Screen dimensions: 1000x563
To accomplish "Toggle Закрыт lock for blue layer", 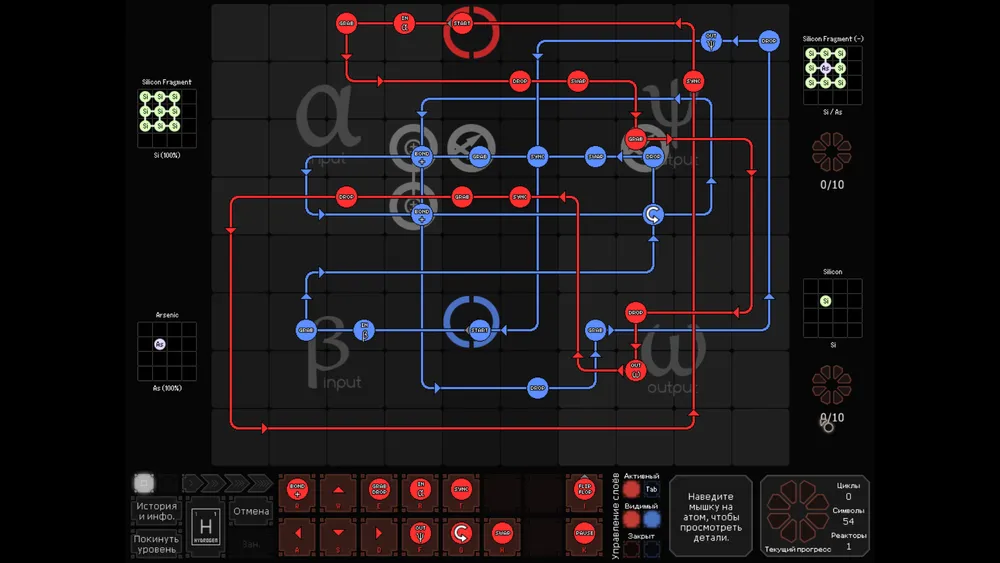I will (x=652, y=548).
